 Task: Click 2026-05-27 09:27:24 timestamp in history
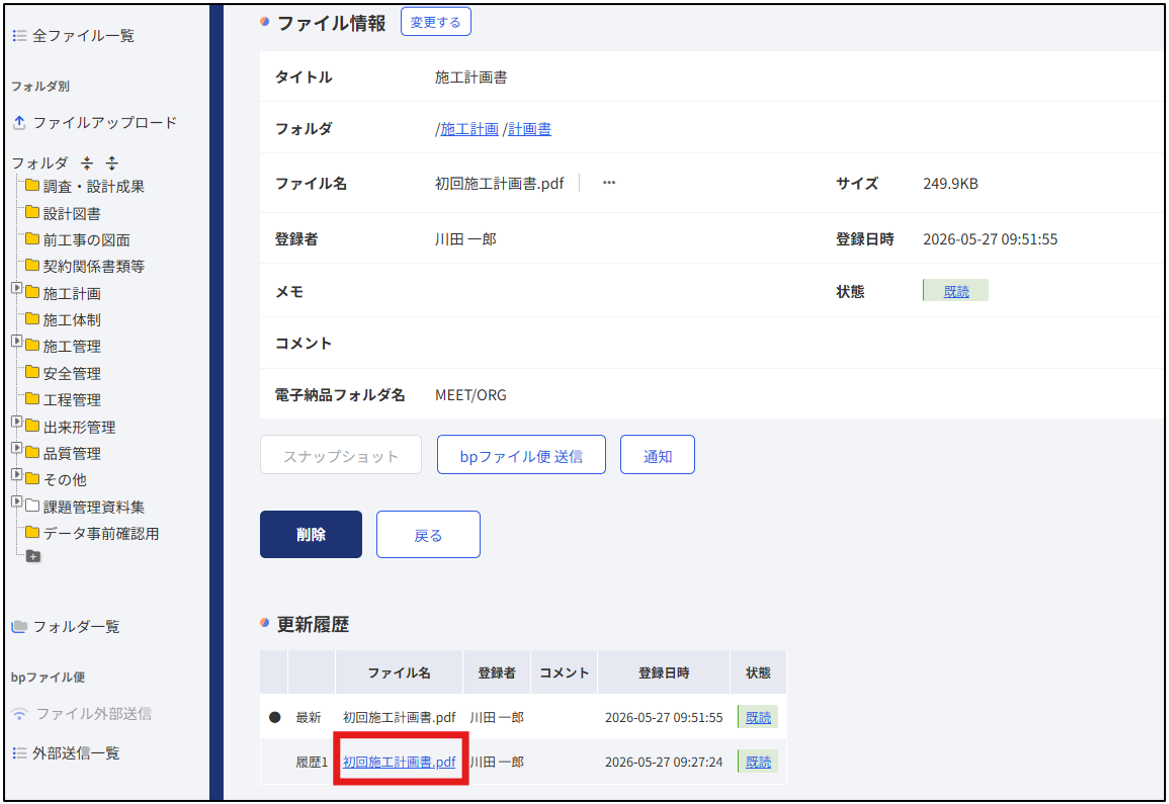(x=664, y=762)
